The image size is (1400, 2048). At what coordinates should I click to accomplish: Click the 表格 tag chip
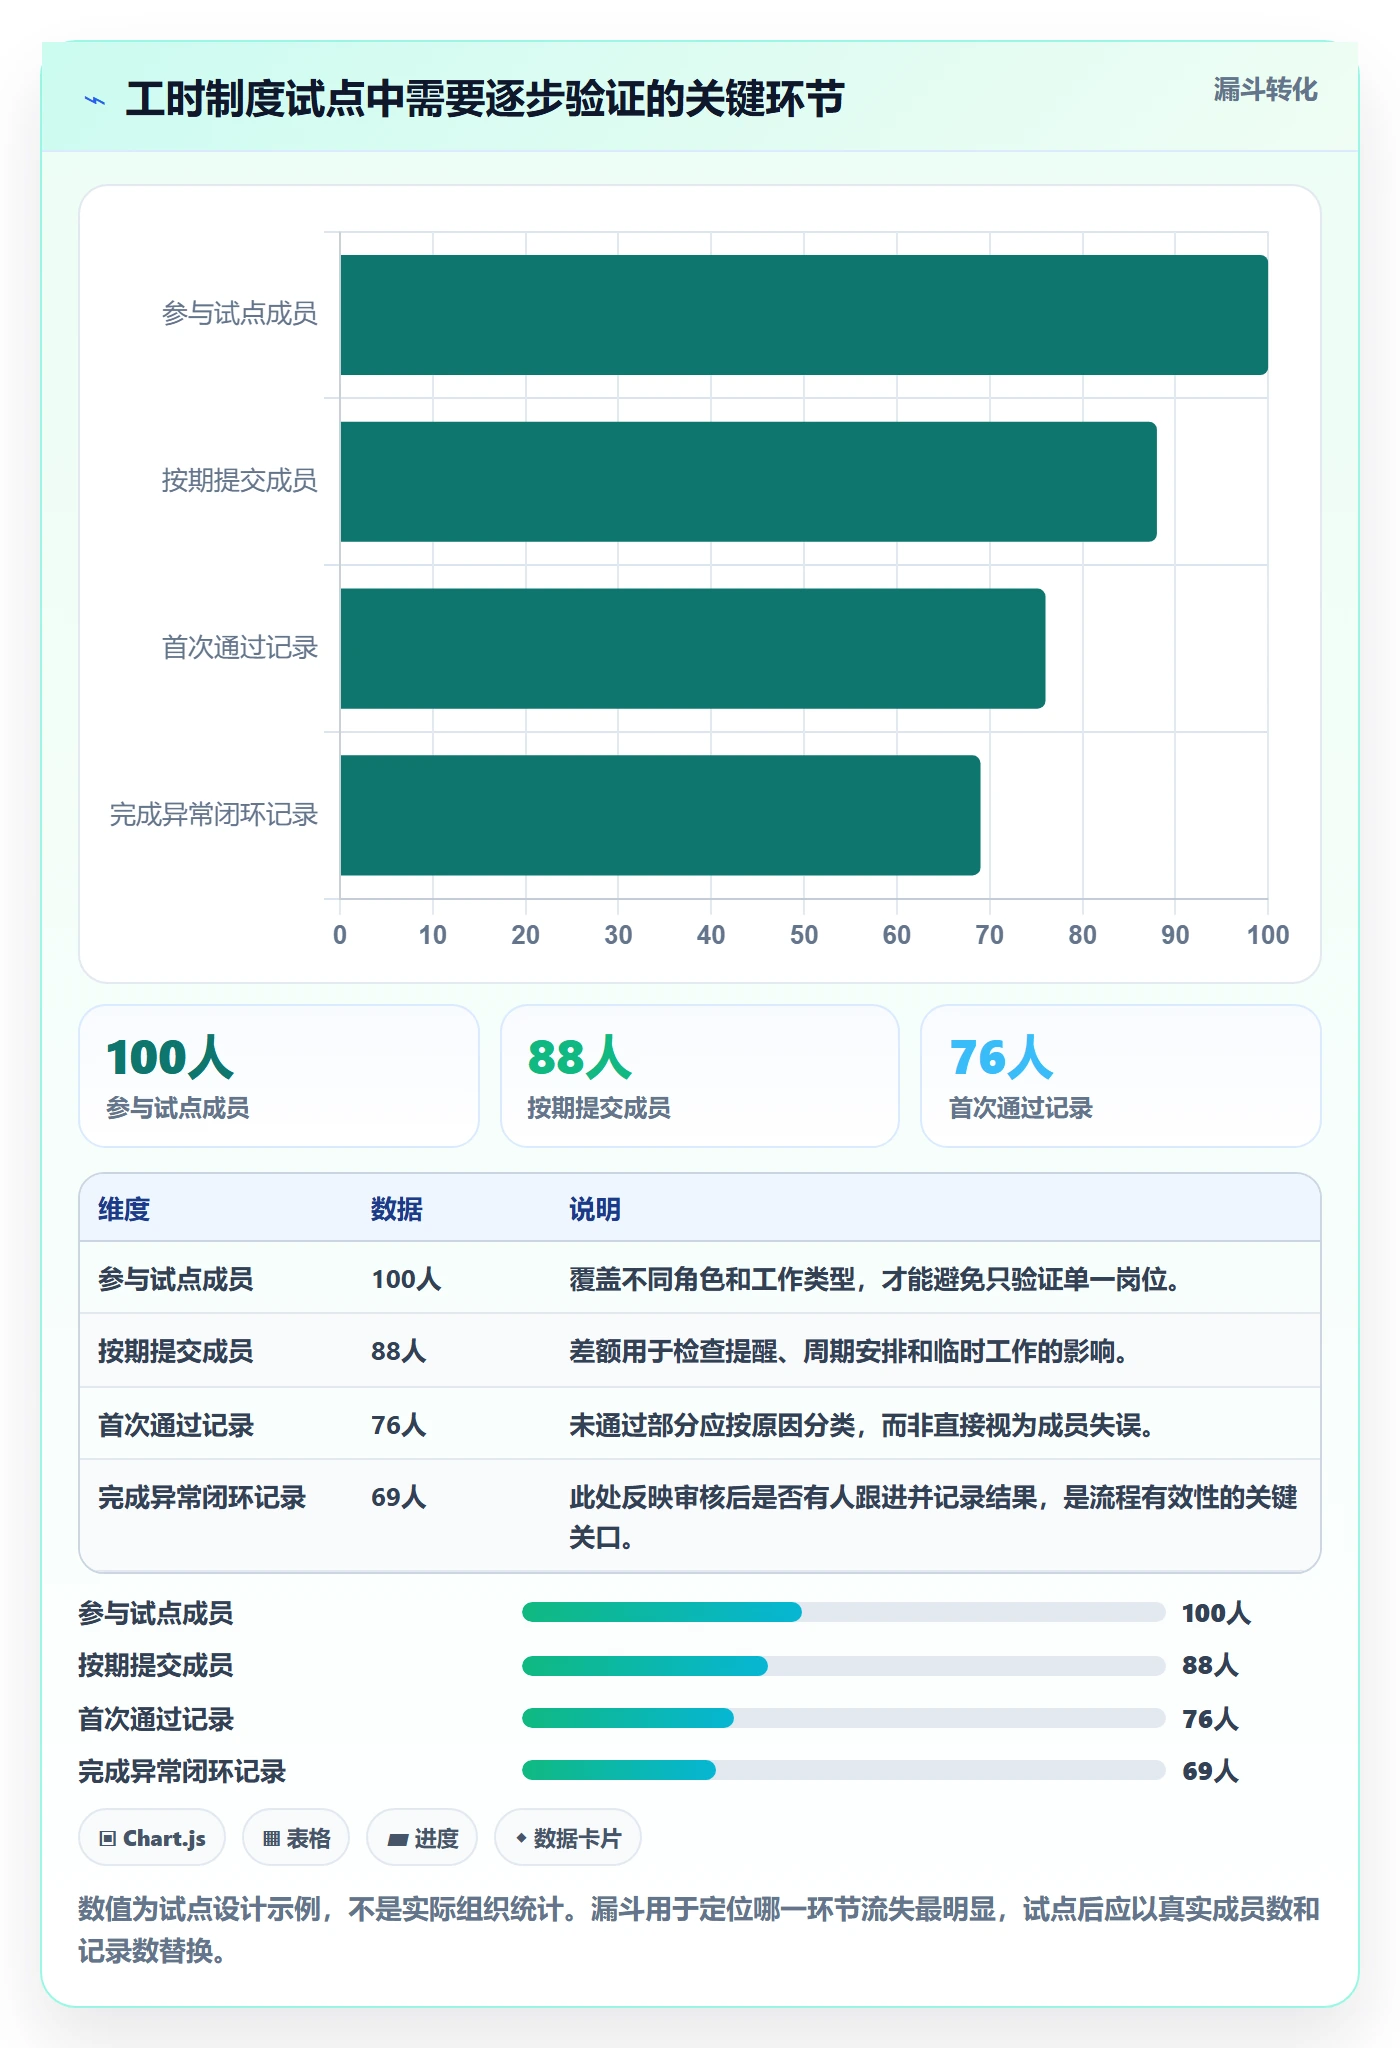[296, 1838]
